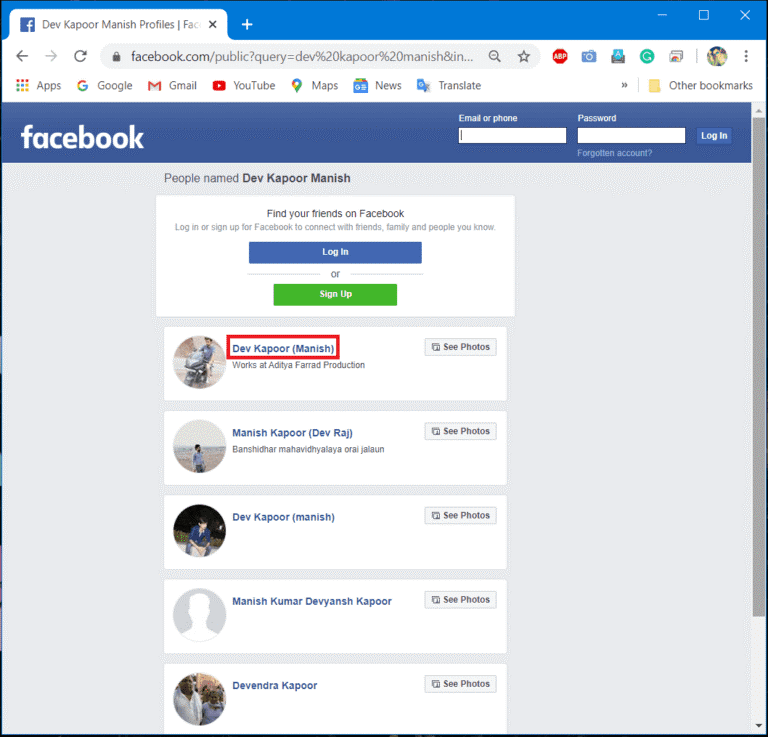
Task: Close the Dev Kapoor Manish Profiles tab
Action: [213, 24]
